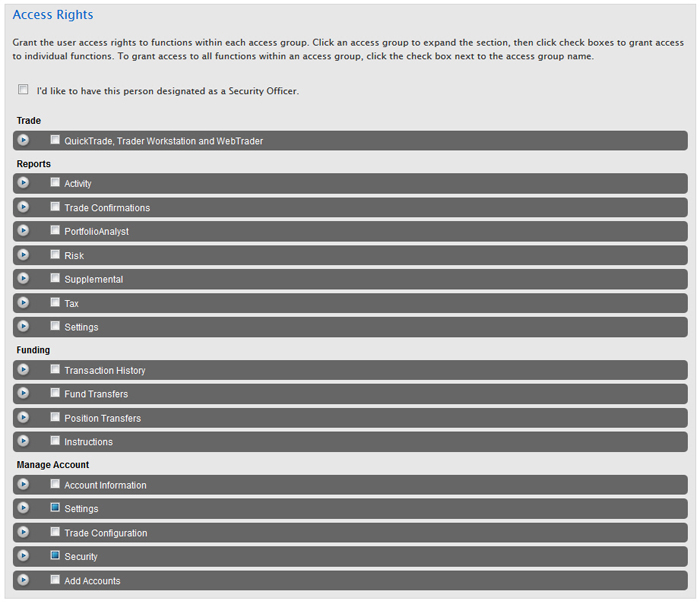Click the arrow icon next to Supplemental
This screenshot has height=604, width=700.
pos(23,279)
